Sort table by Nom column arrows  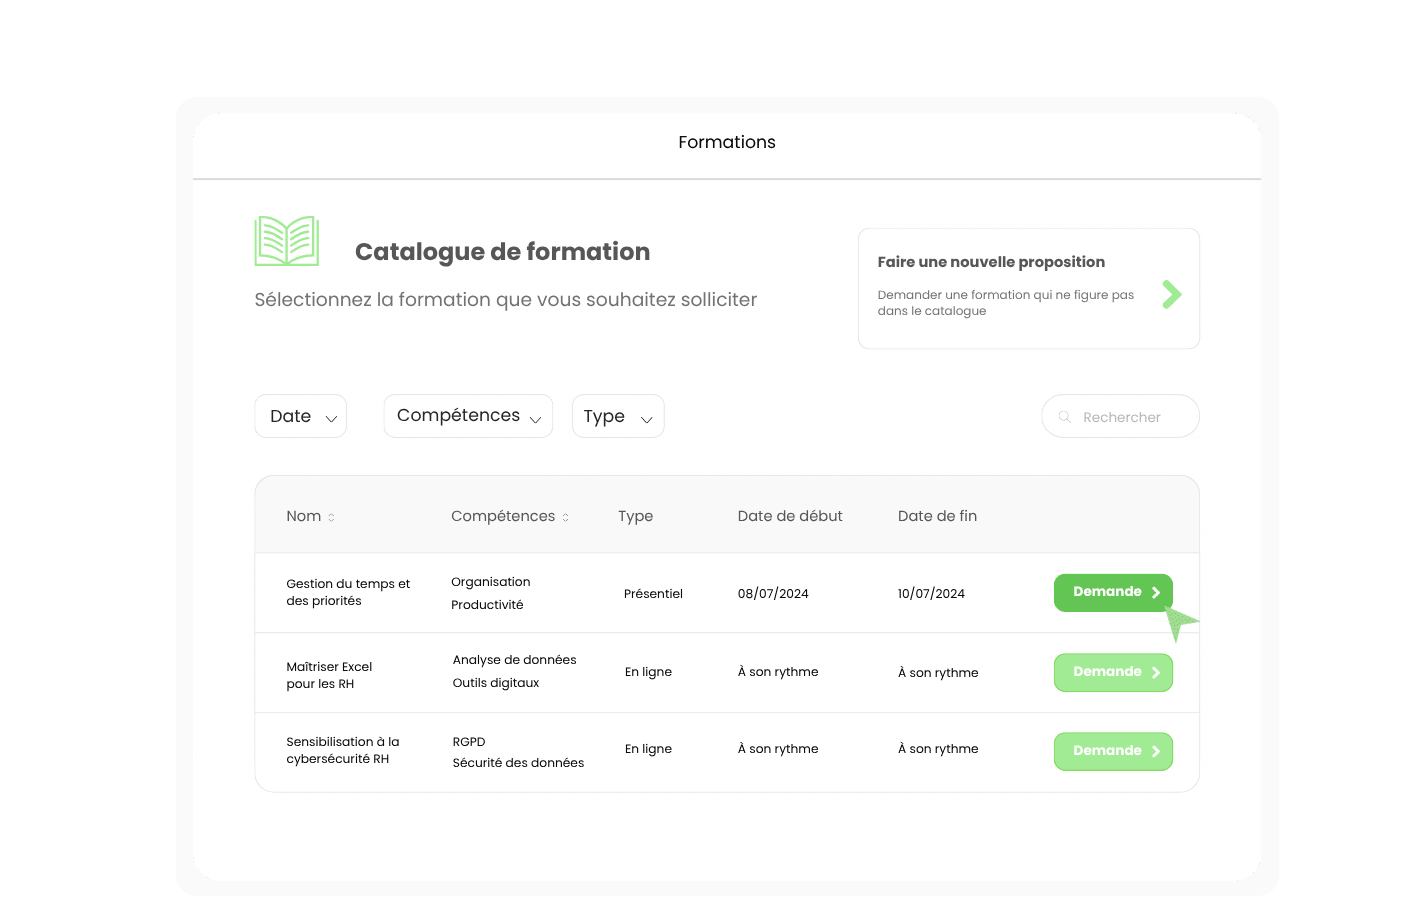coord(331,517)
